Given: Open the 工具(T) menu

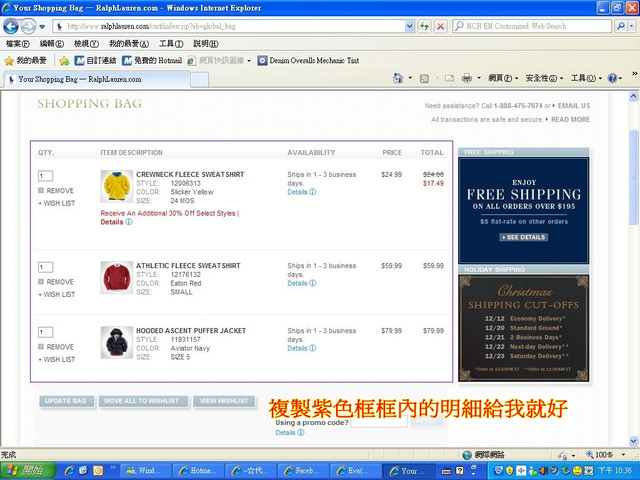Looking at the screenshot, I should coord(171,44).
